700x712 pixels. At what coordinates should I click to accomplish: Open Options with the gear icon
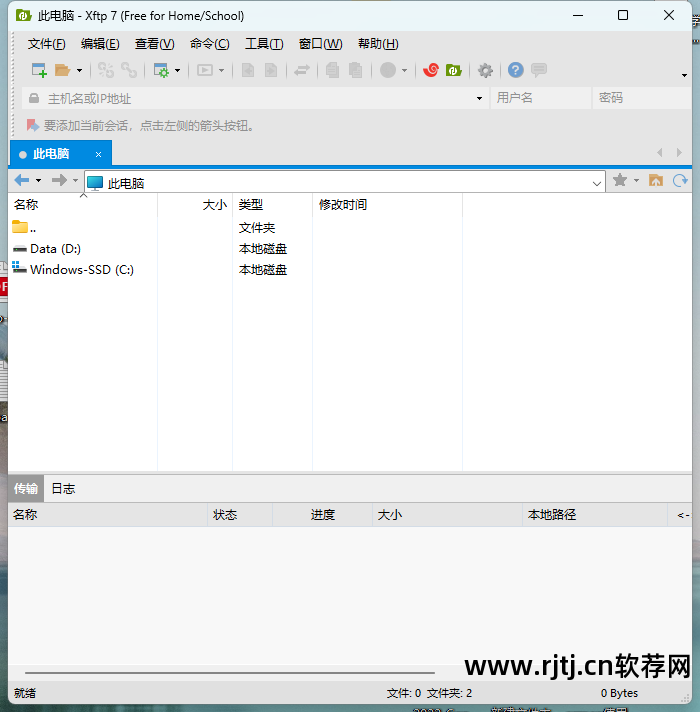[485, 70]
